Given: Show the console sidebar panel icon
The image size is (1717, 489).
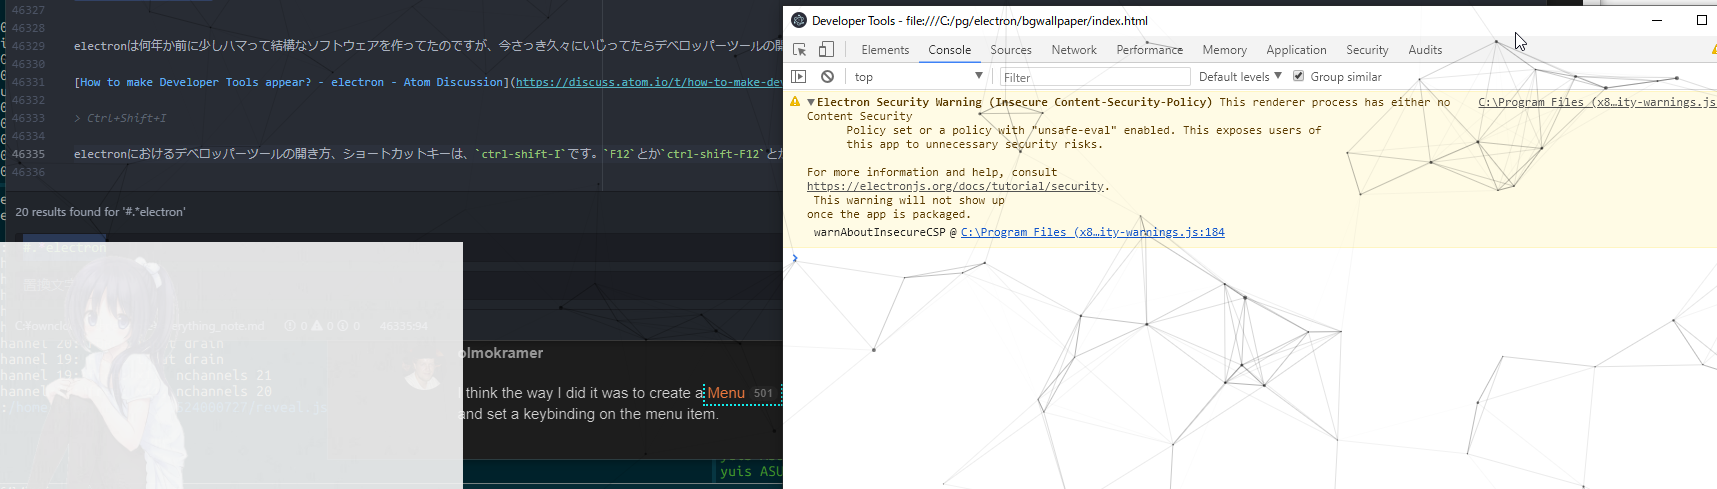Looking at the screenshot, I should 798,77.
